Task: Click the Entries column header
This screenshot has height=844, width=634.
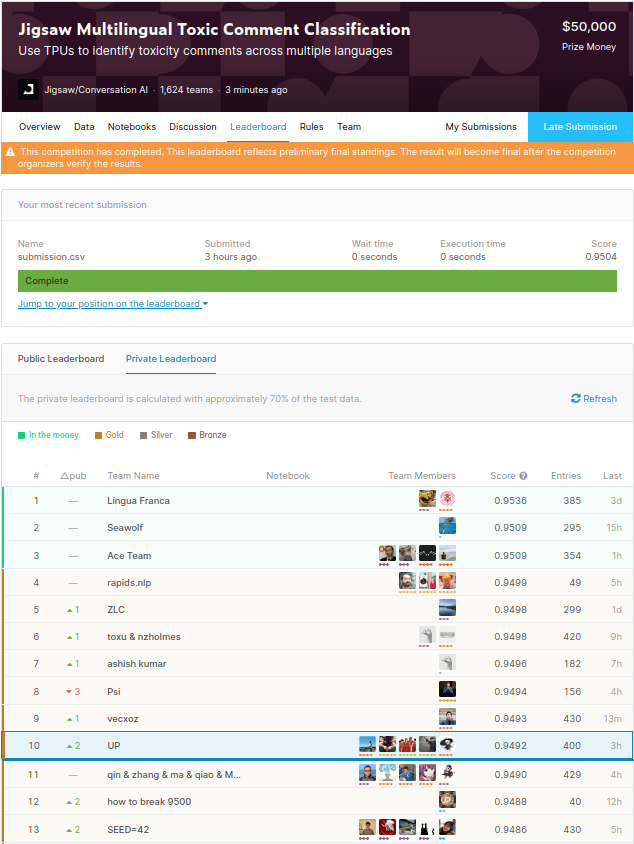Action: click(566, 476)
